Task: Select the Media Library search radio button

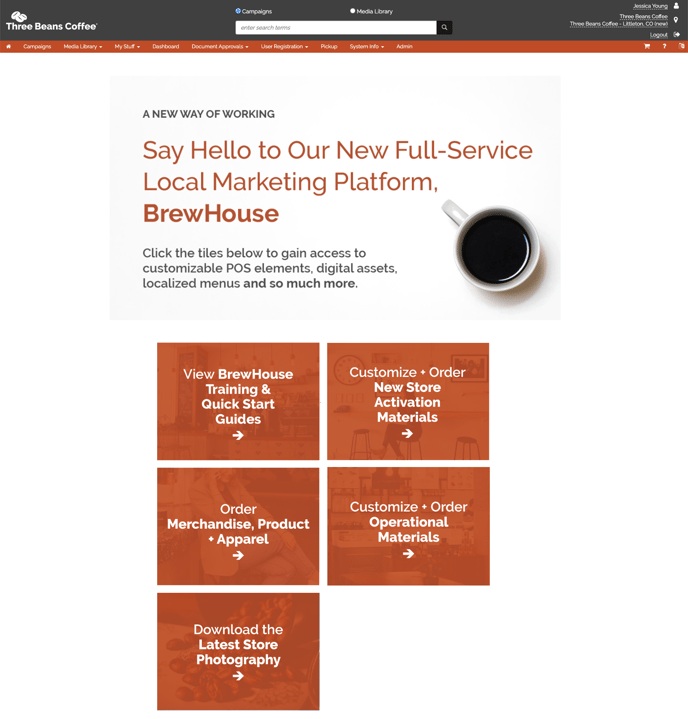Action: pyautogui.click(x=352, y=11)
